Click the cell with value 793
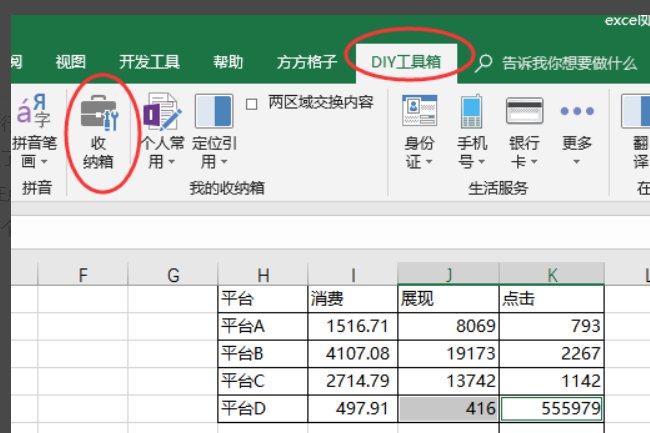 click(551, 326)
